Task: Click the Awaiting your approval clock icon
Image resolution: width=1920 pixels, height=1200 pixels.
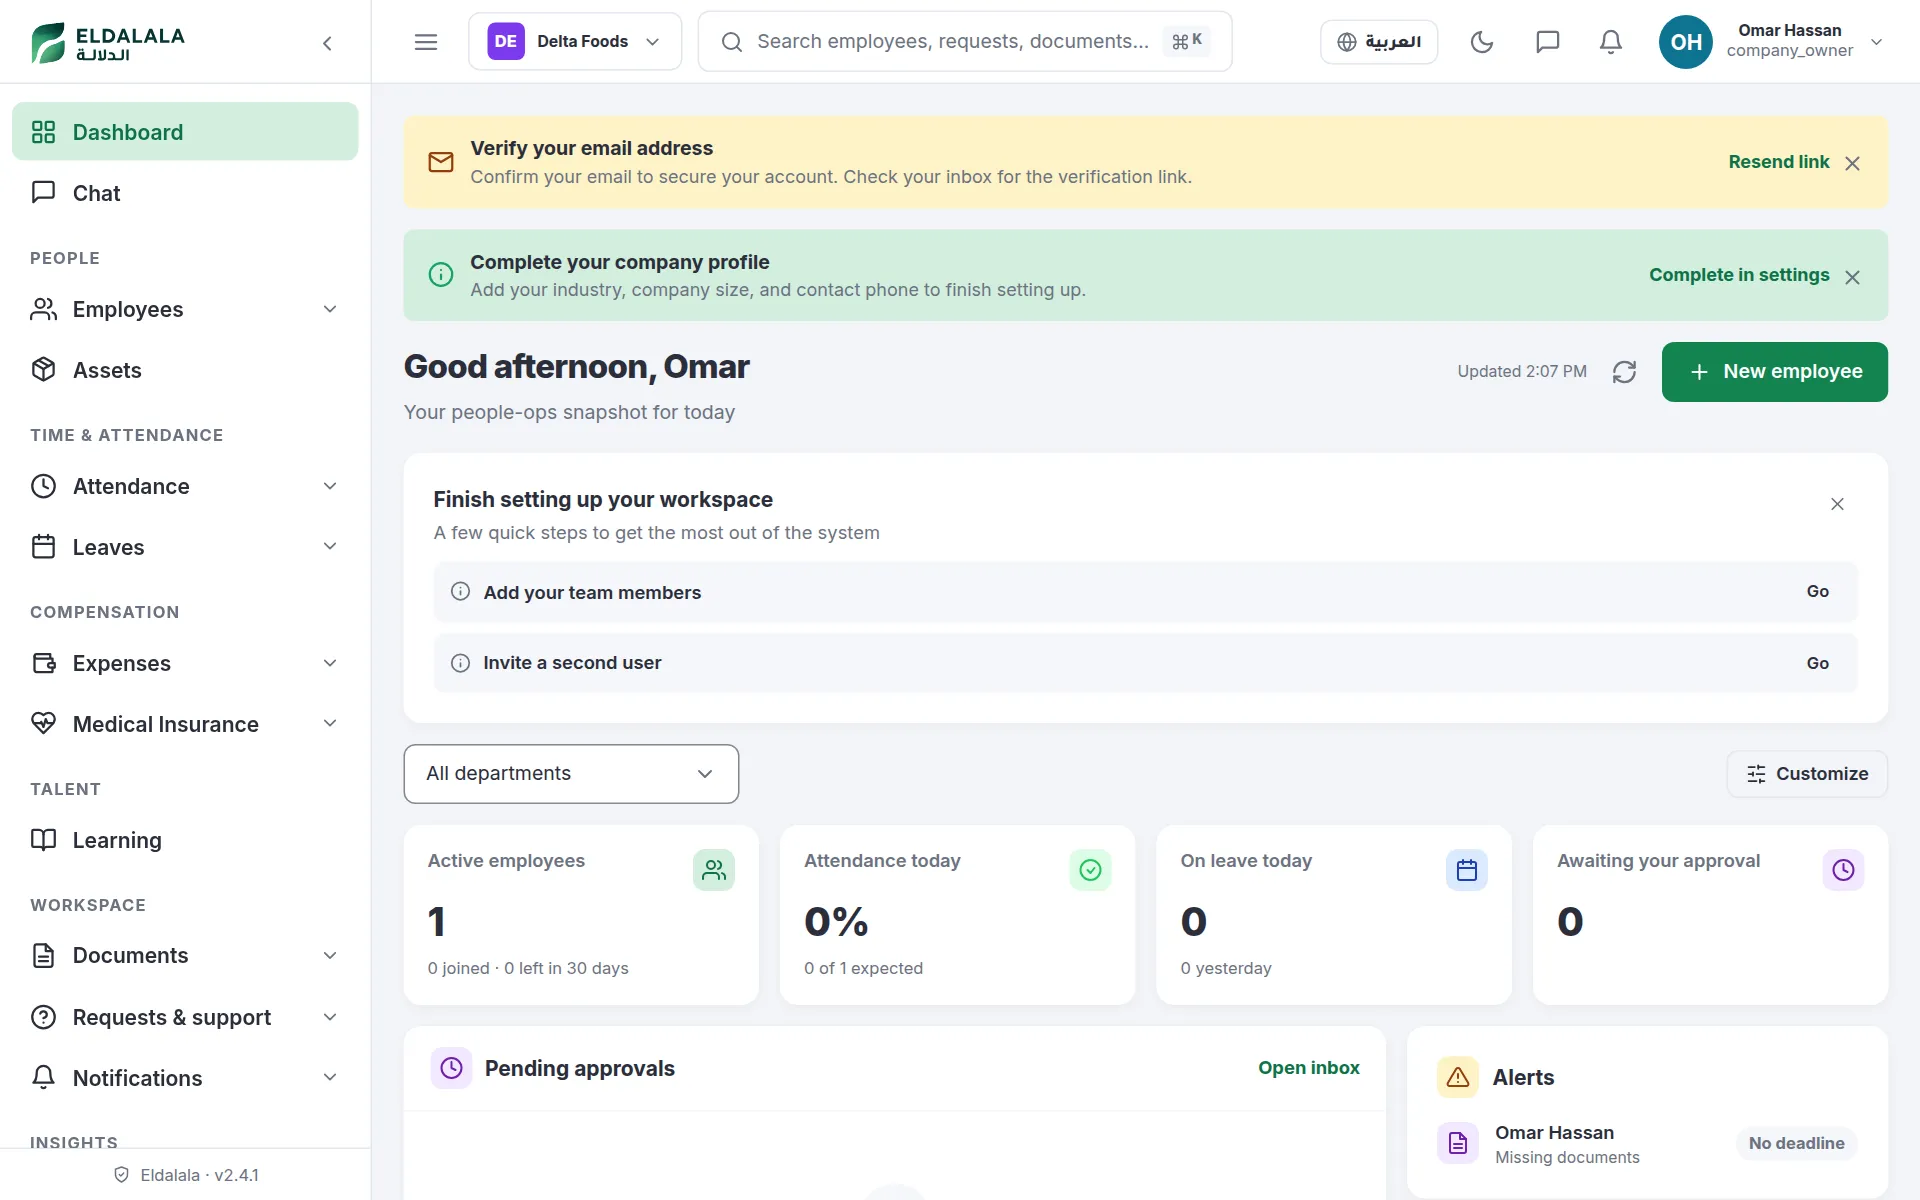Action: click(1843, 870)
